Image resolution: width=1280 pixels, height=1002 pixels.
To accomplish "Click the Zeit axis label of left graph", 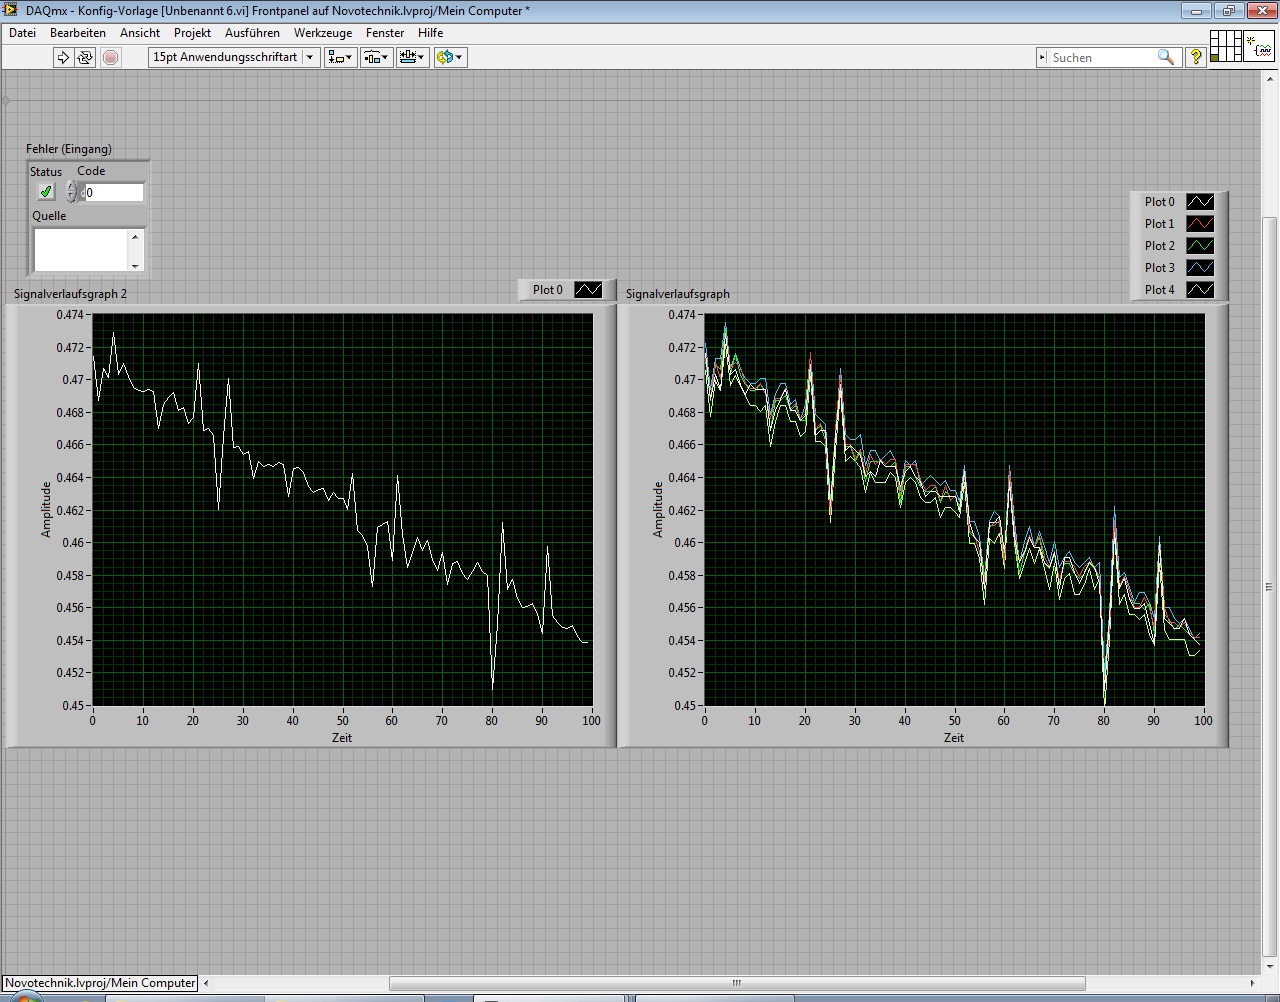I will 342,738.
